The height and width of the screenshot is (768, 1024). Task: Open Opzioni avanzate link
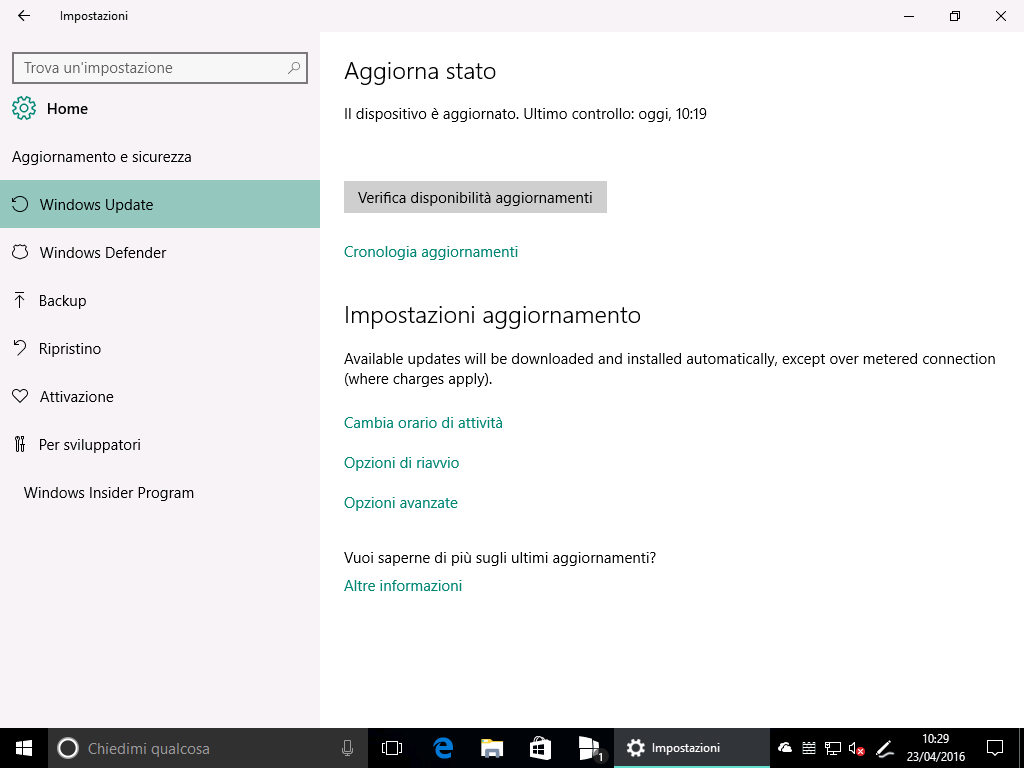[401, 503]
